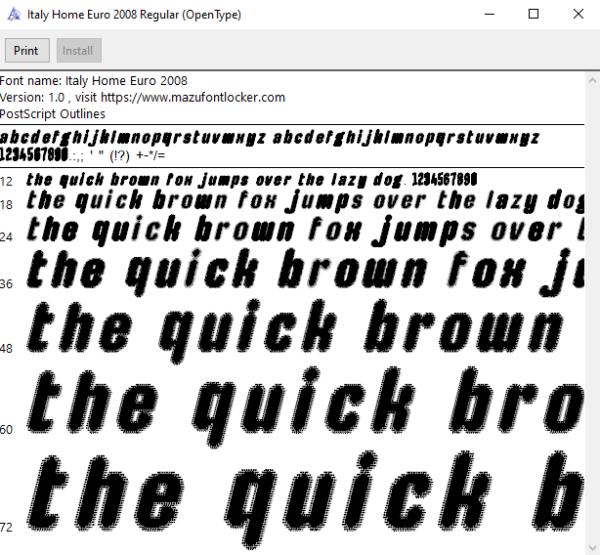The height and width of the screenshot is (555, 600).
Task: Click the mazufontlocker.com URL text
Action: (x=193, y=97)
